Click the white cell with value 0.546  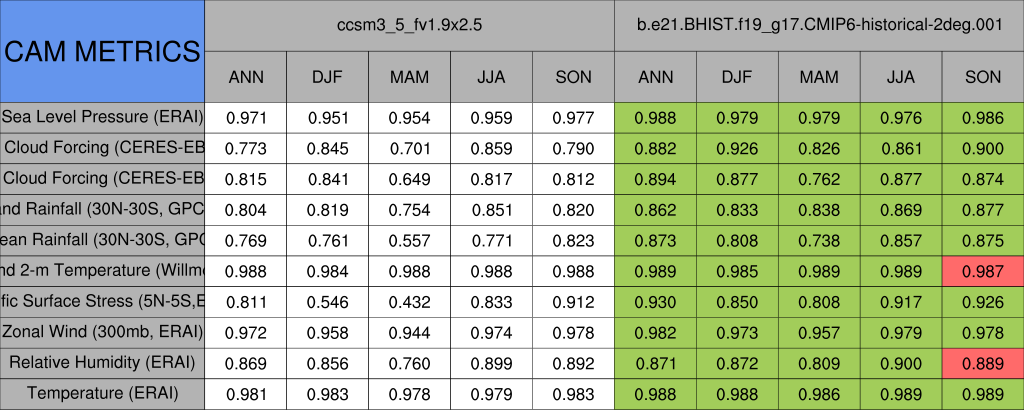[327, 301]
